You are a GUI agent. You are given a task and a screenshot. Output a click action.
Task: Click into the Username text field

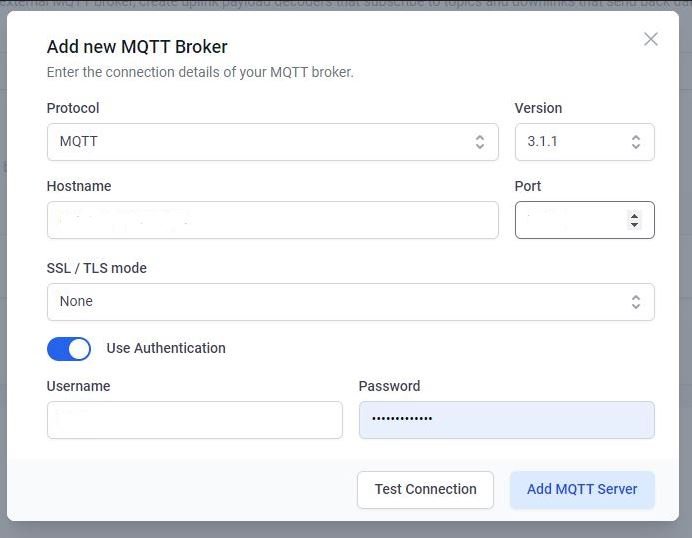click(x=194, y=420)
